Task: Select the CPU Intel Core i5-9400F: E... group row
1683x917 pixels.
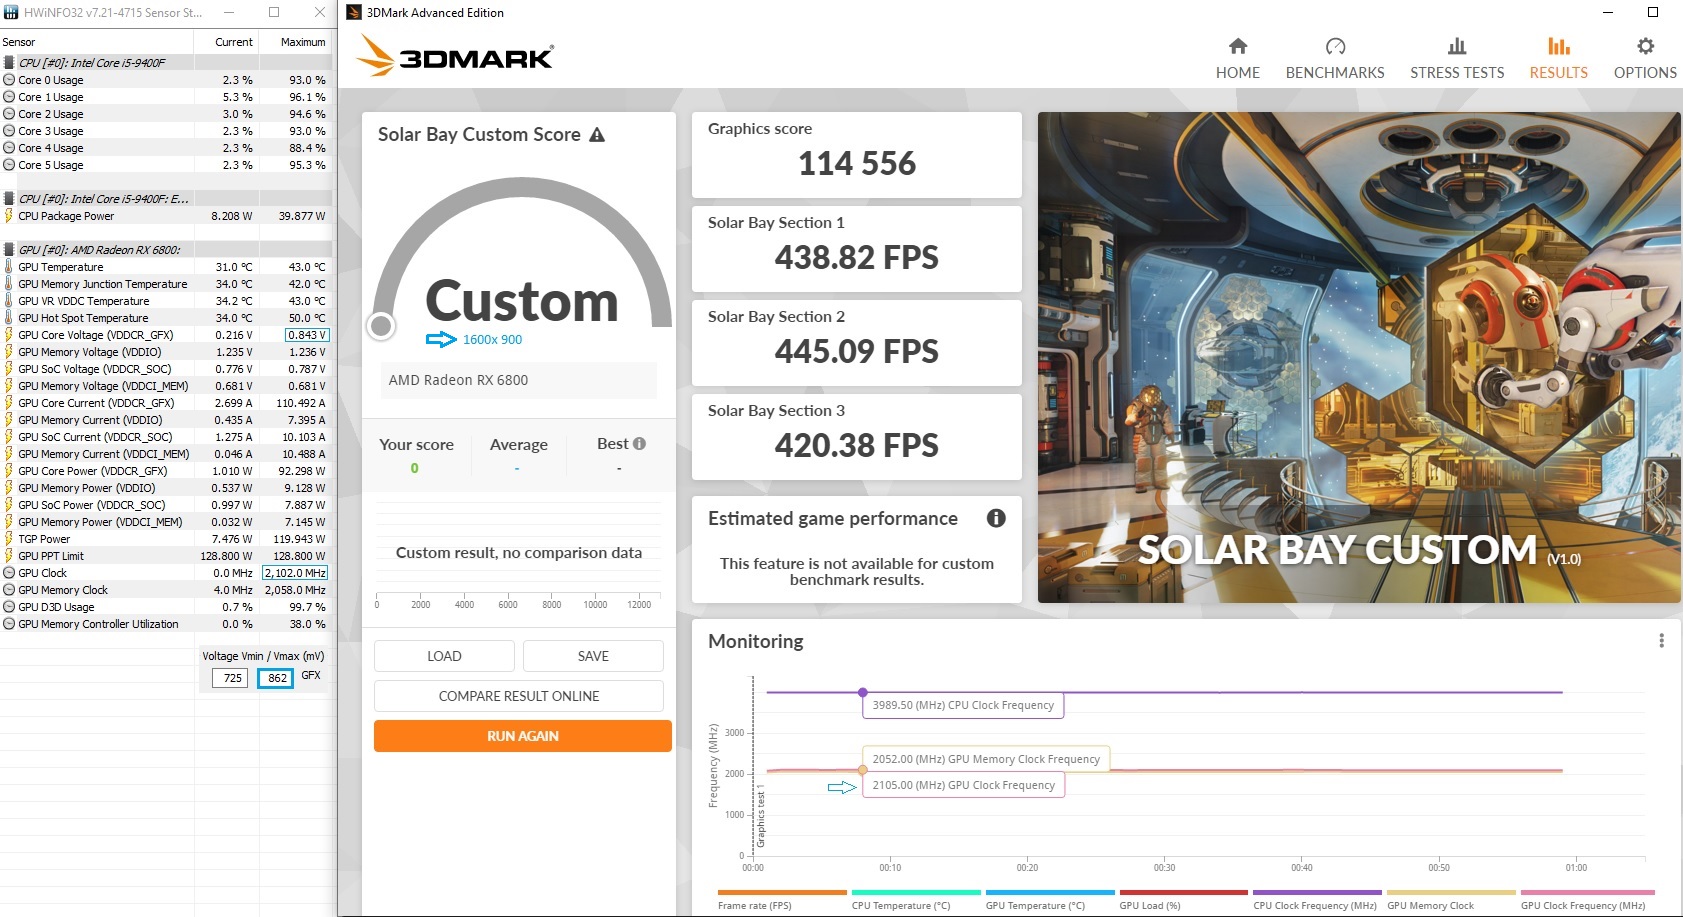Action: (166, 199)
